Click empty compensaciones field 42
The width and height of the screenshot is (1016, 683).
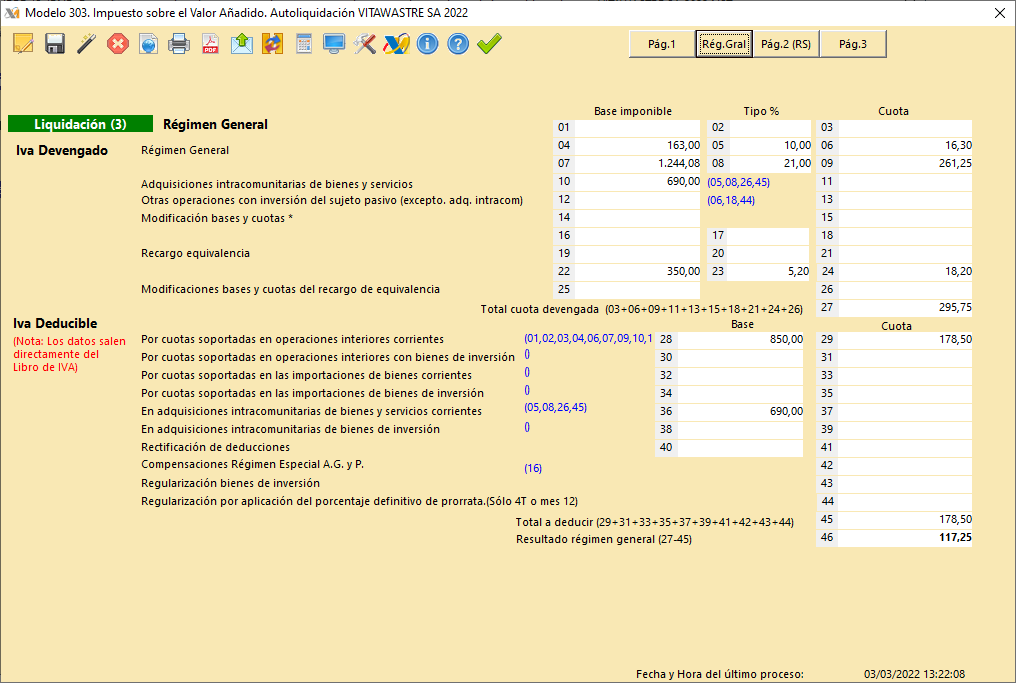pos(905,465)
